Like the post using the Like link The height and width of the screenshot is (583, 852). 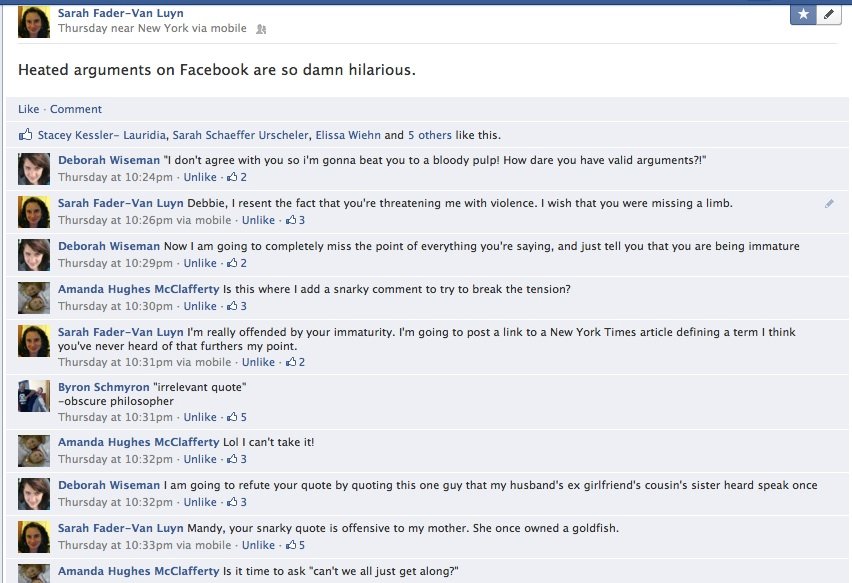pos(29,109)
